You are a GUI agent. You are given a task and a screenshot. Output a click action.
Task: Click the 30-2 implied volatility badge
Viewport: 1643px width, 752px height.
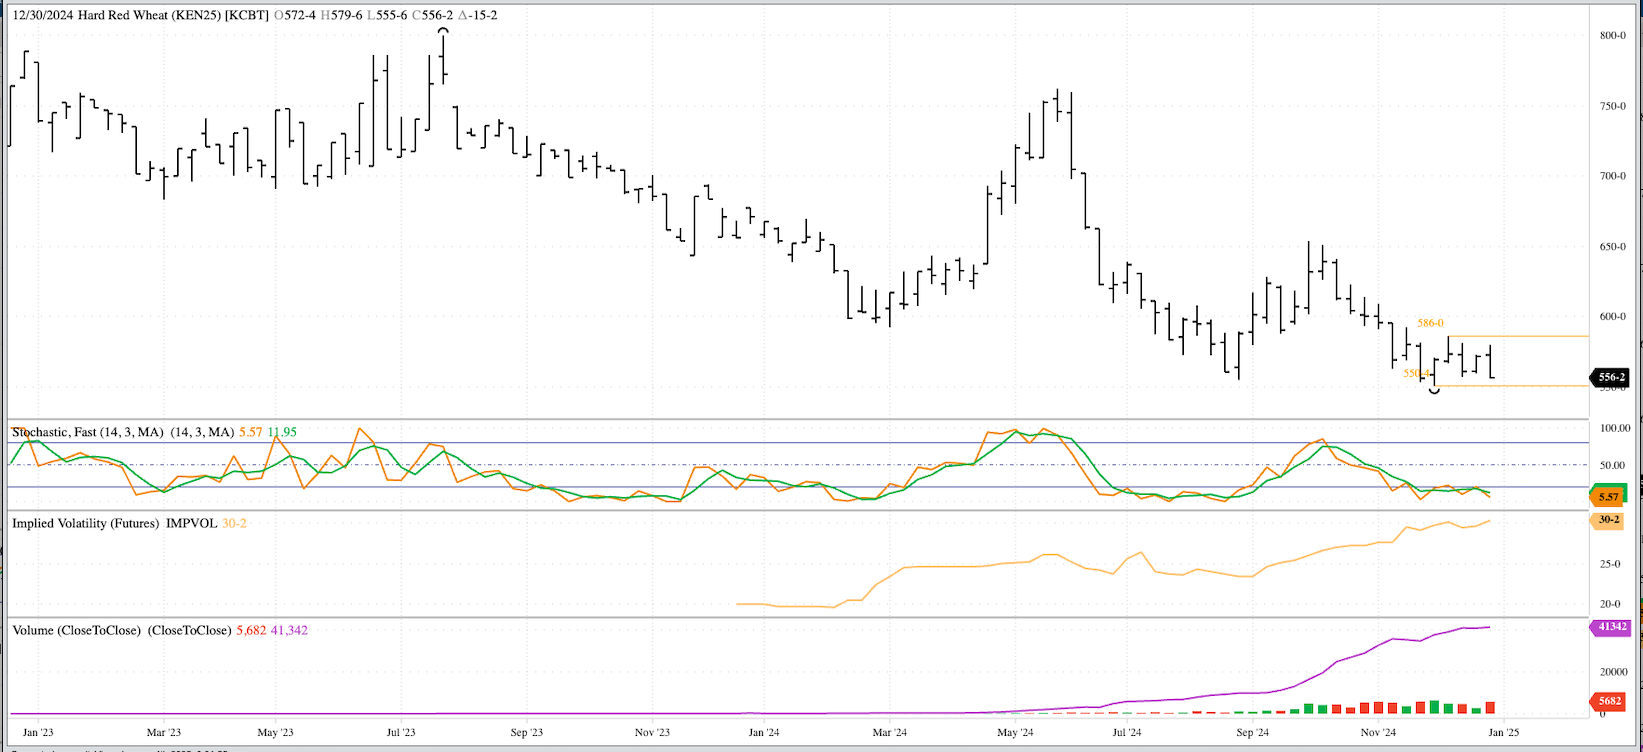click(1609, 520)
